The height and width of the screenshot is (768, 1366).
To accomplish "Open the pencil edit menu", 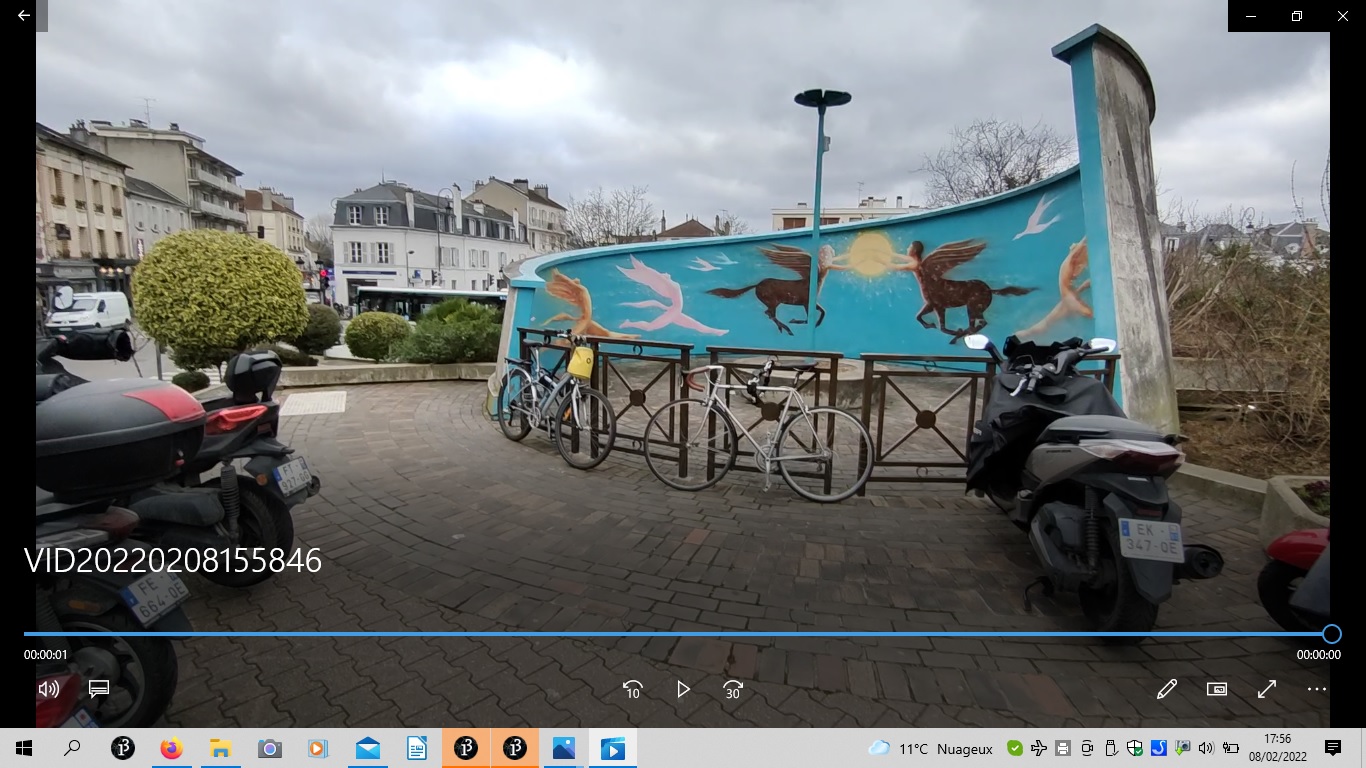I will click(x=1166, y=689).
